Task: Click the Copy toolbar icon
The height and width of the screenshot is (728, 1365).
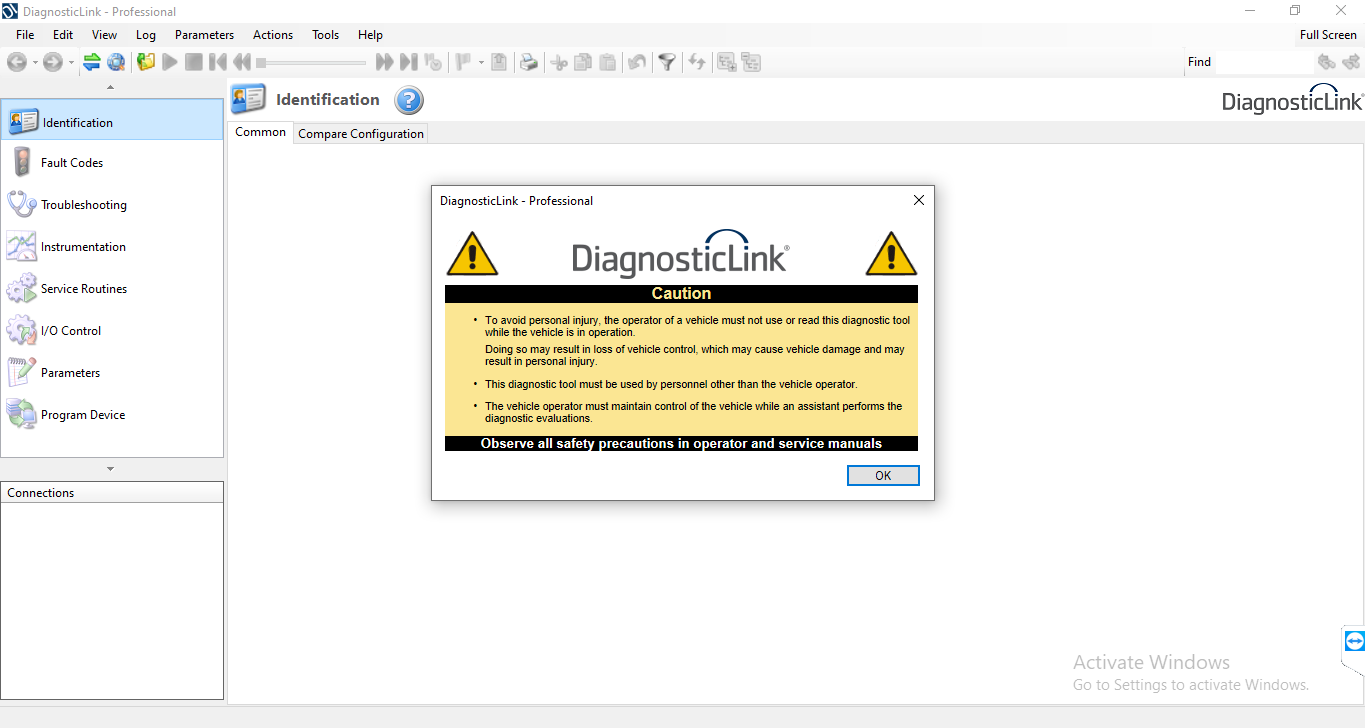Action: [x=583, y=62]
